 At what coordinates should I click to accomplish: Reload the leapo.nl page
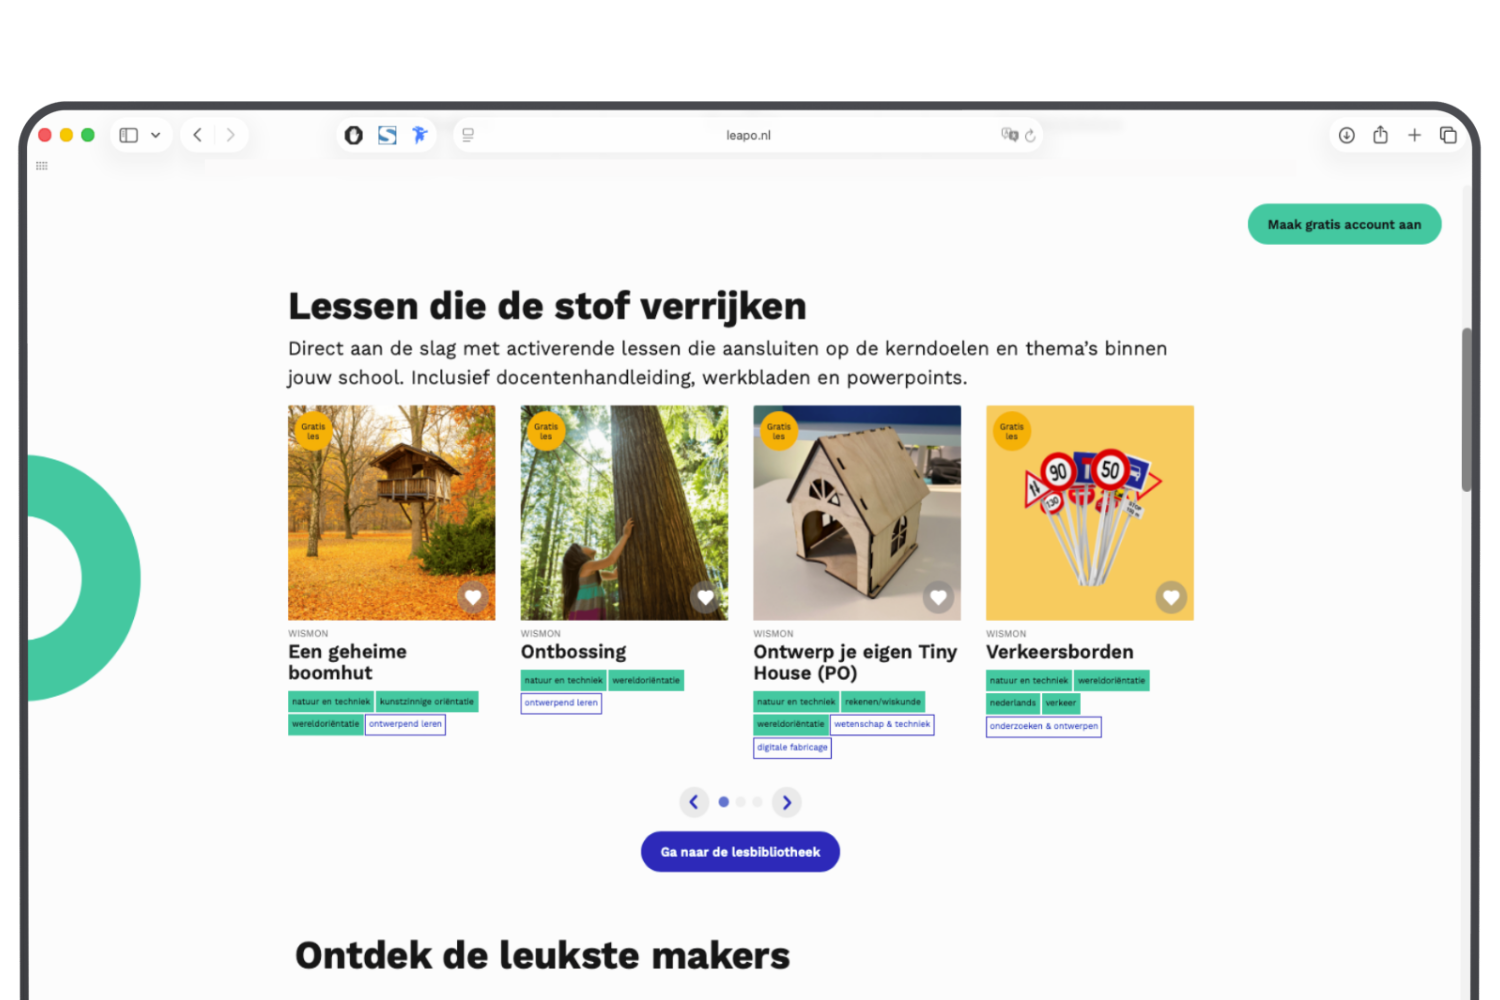(x=1030, y=136)
